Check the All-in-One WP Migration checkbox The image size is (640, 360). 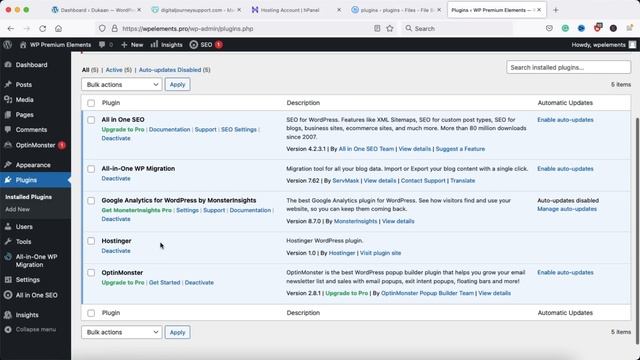coord(91,169)
